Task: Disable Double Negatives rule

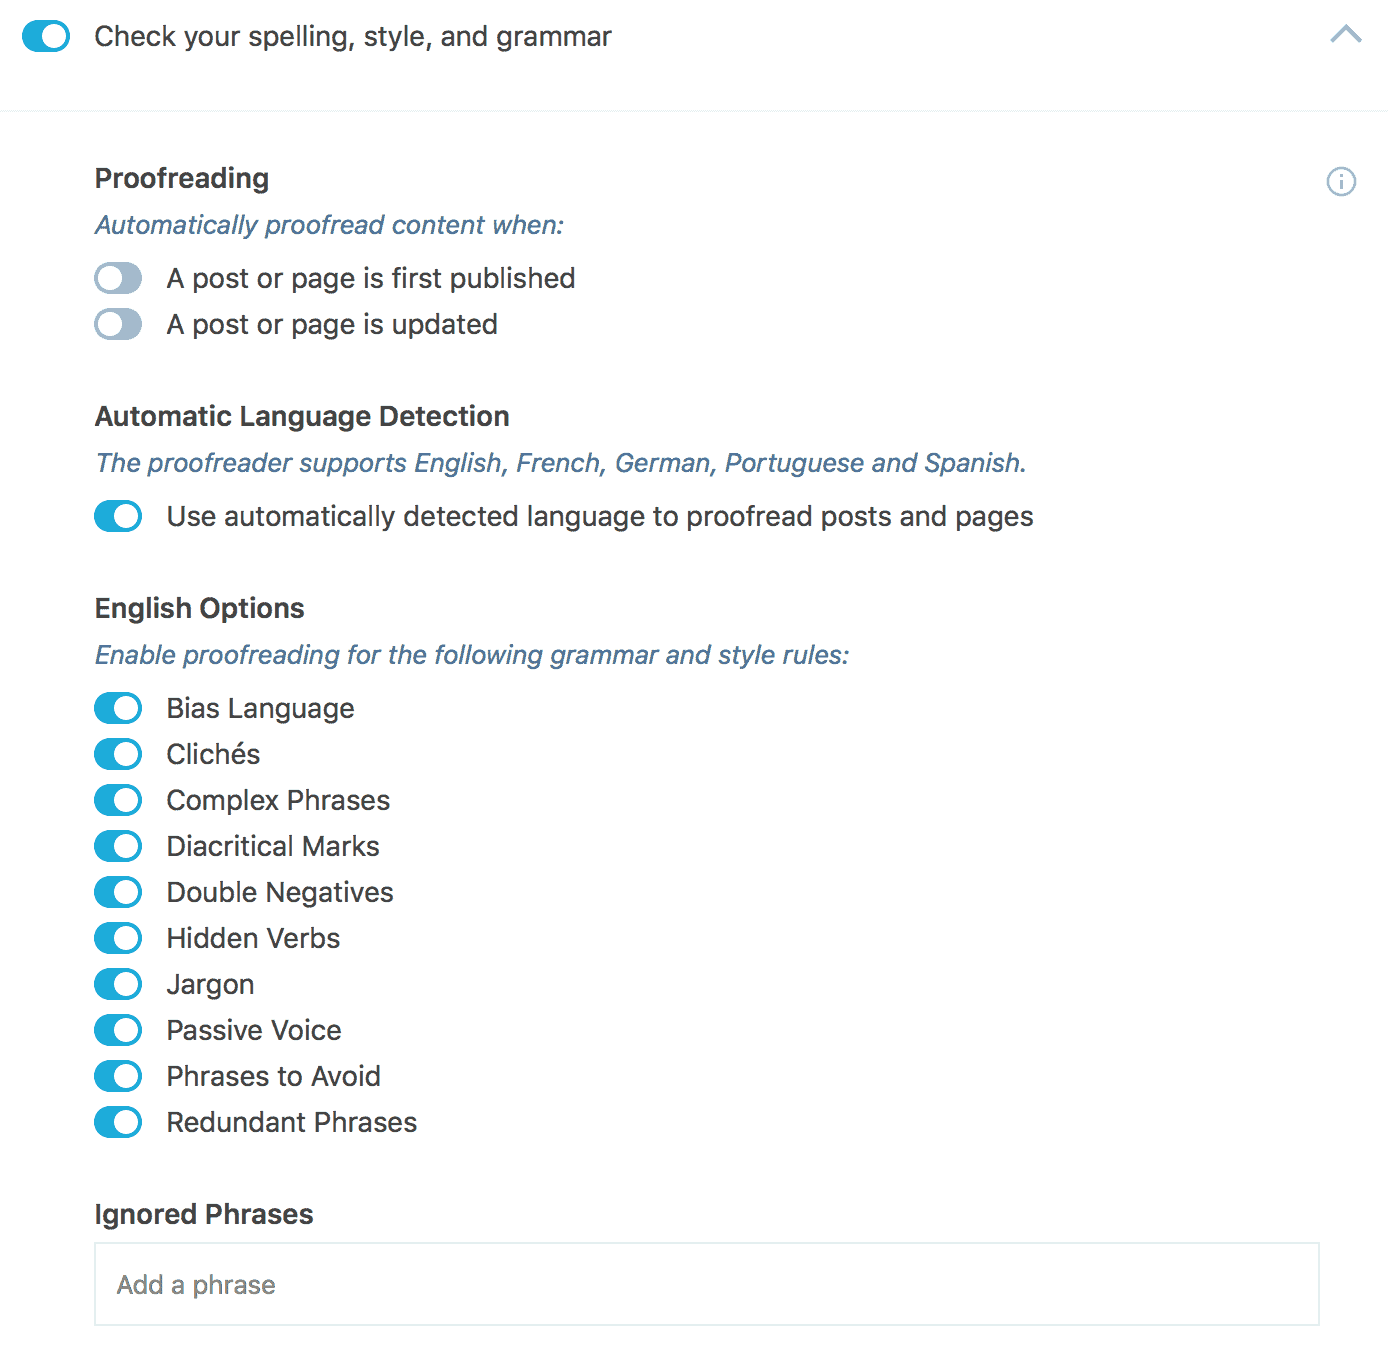Action: [118, 892]
